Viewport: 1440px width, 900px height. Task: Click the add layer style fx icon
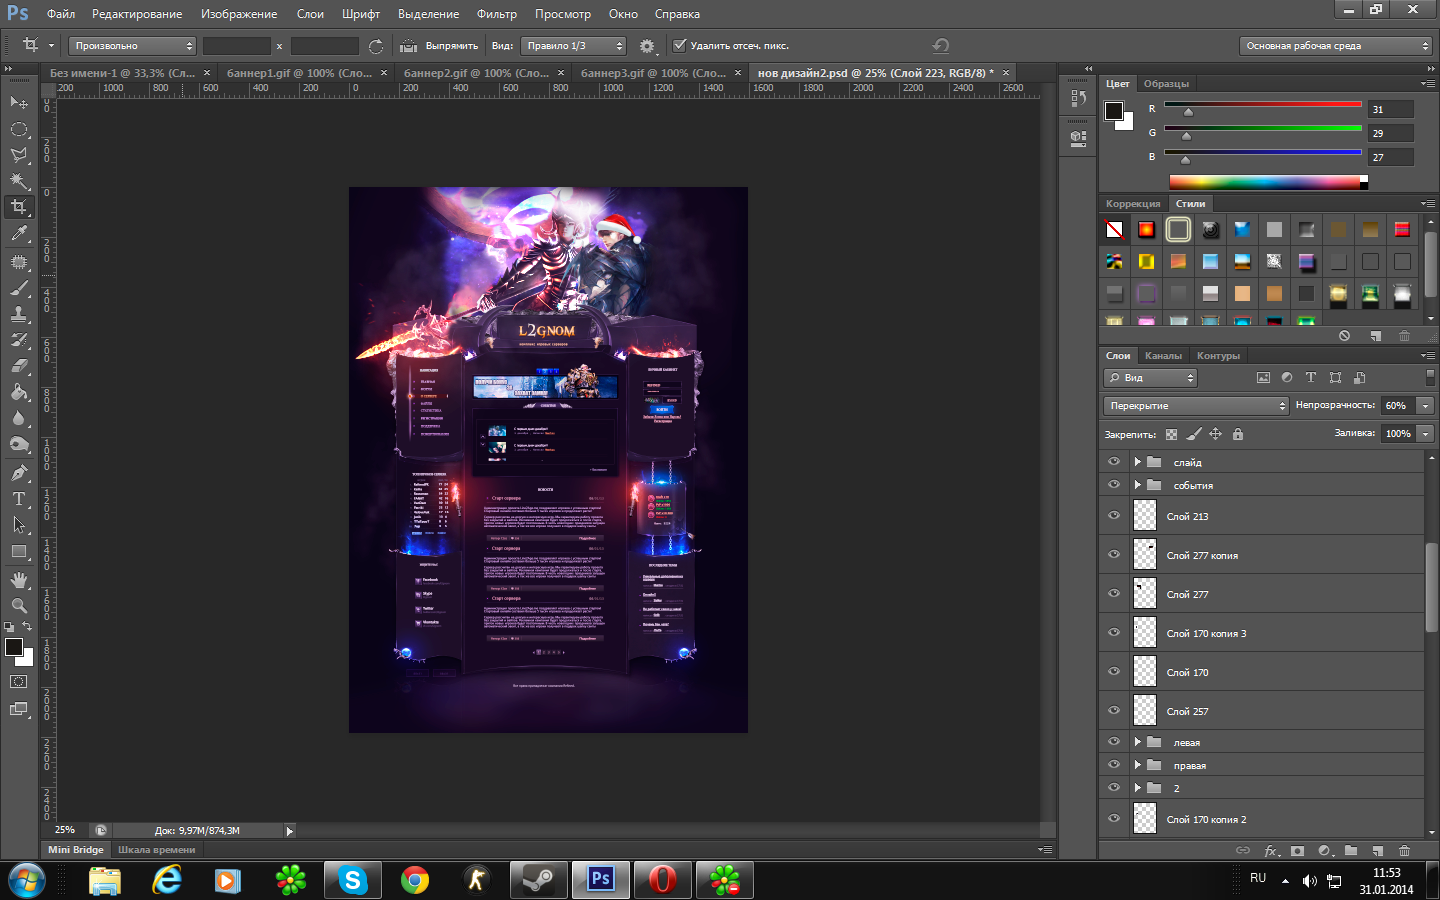tap(1271, 851)
